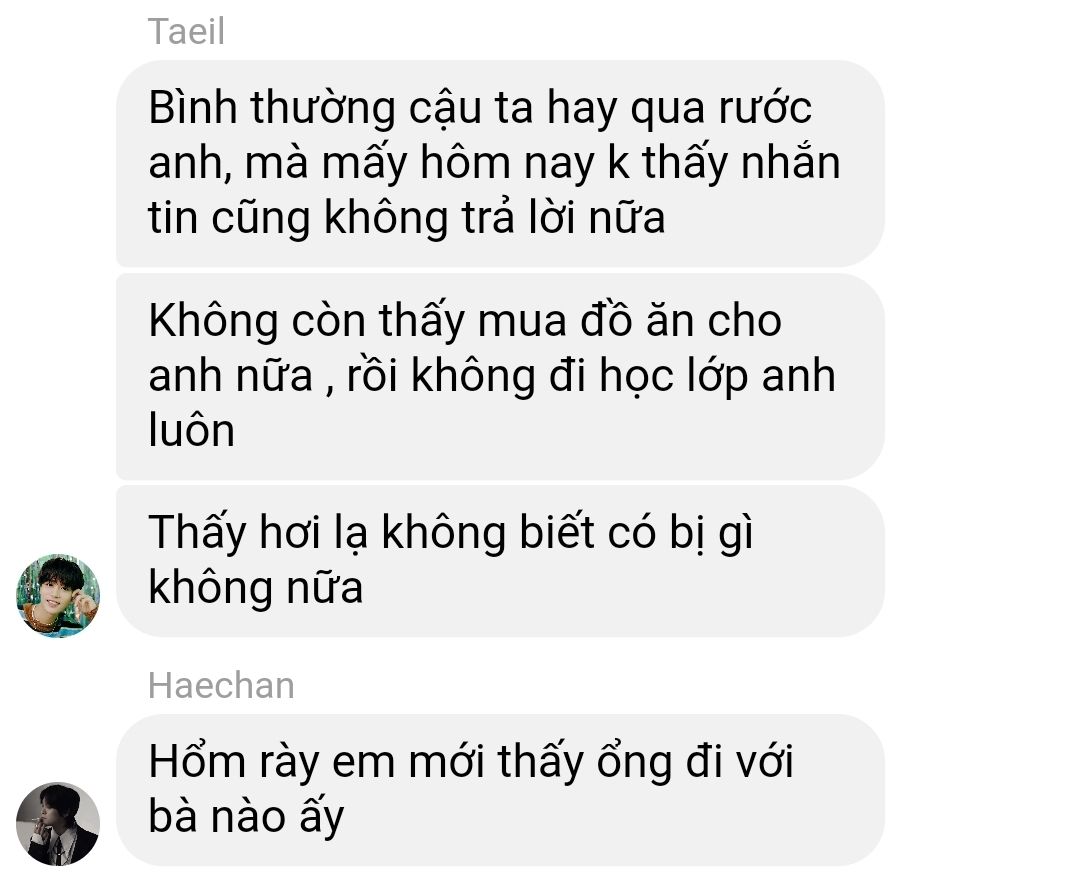Click the word 'Hổm' in Haechan's message
The image size is (1080, 895).
[x=197, y=762]
